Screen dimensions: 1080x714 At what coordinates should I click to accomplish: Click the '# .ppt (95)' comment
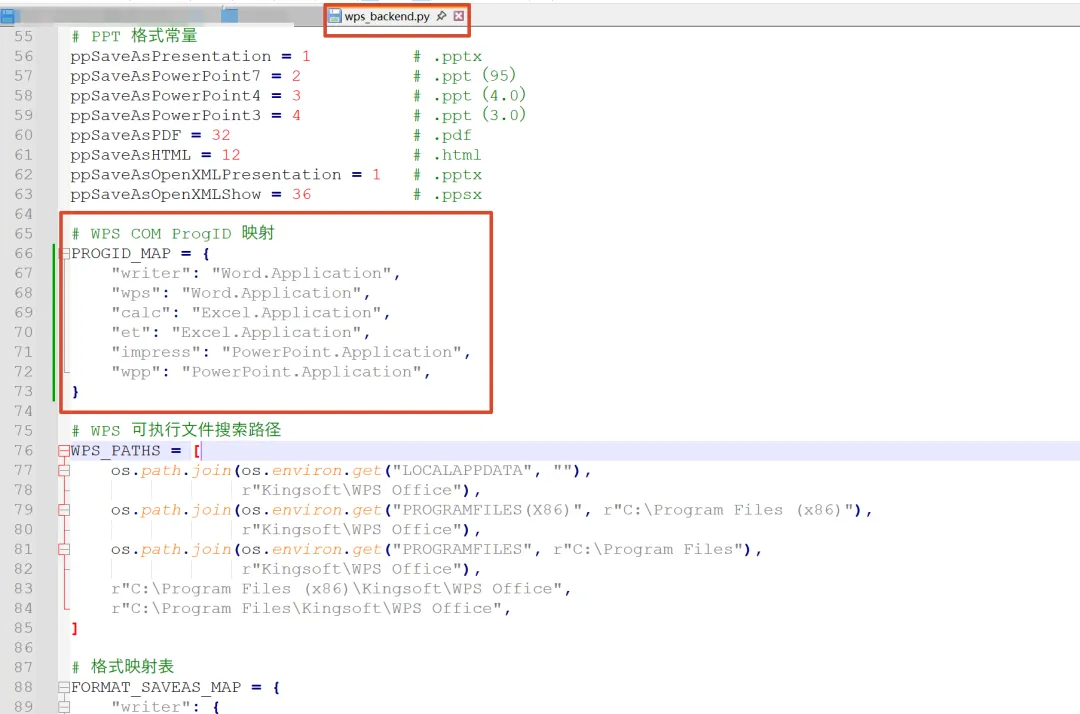(464, 76)
